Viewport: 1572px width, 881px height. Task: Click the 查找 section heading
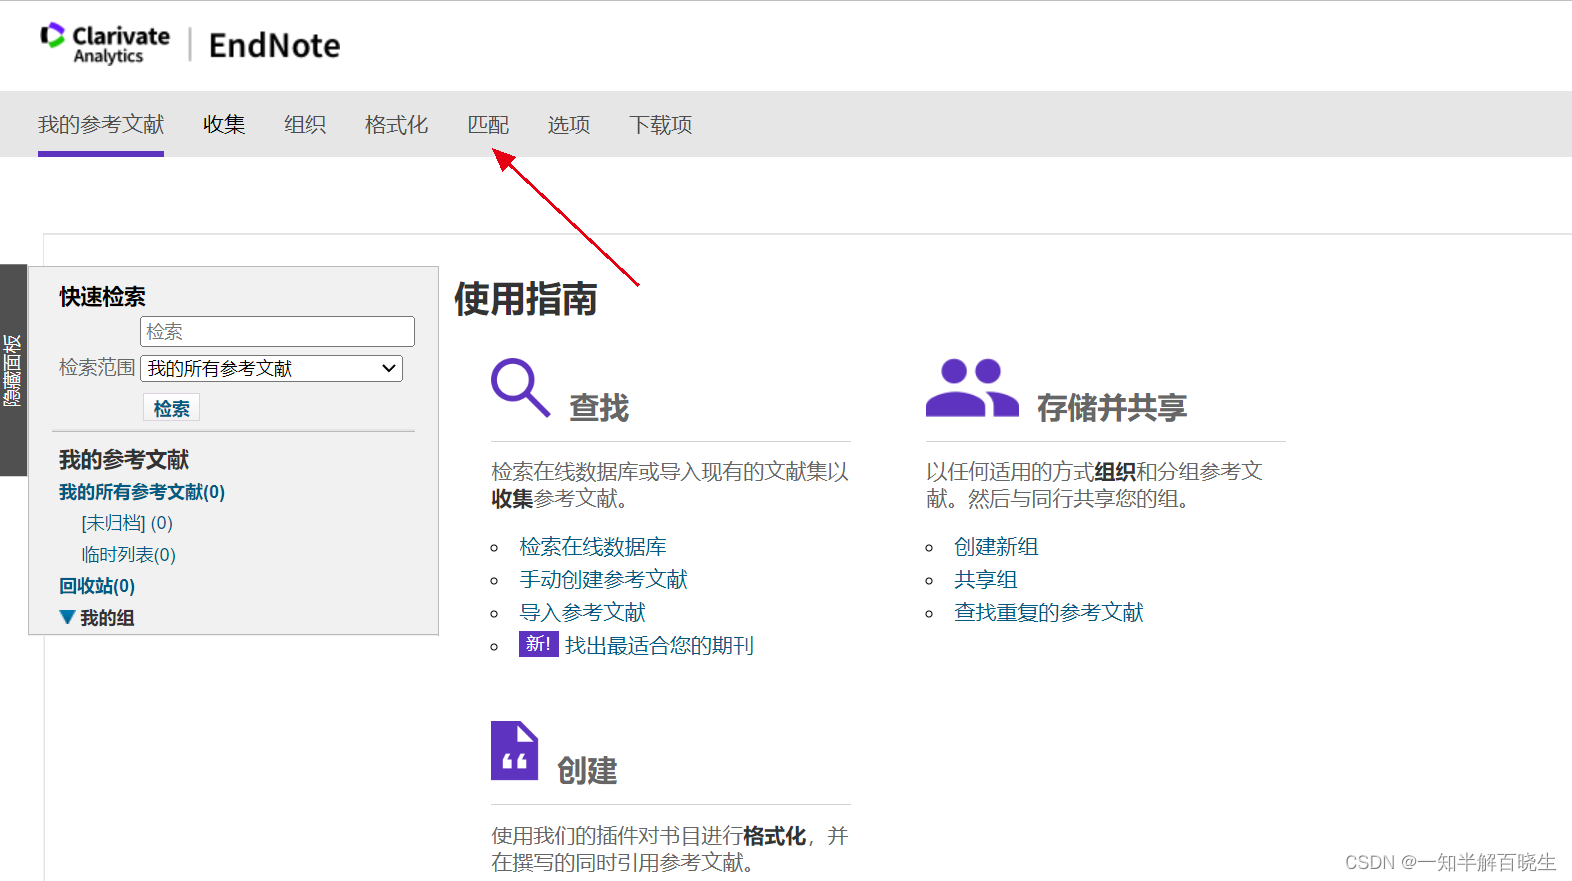click(599, 408)
